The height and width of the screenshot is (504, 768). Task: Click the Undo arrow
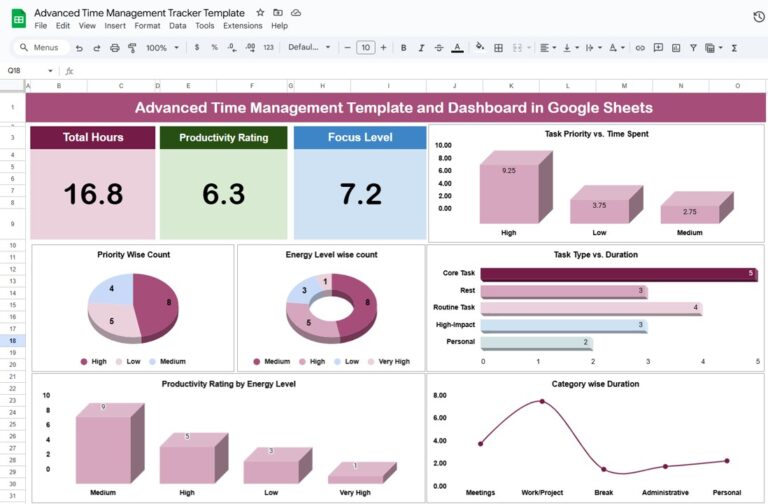[79, 48]
